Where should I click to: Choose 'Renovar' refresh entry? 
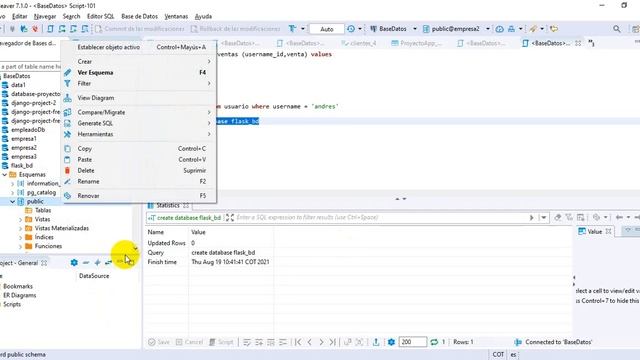click(x=139, y=196)
